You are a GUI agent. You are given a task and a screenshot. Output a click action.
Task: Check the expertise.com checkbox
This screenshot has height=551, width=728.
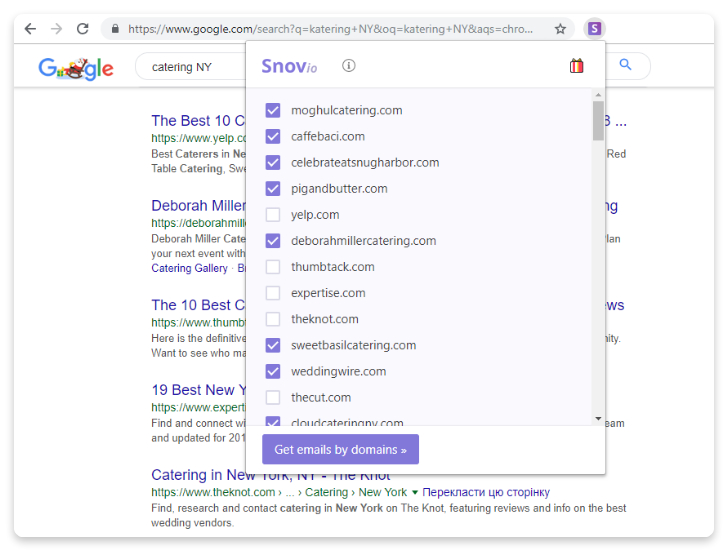(273, 293)
